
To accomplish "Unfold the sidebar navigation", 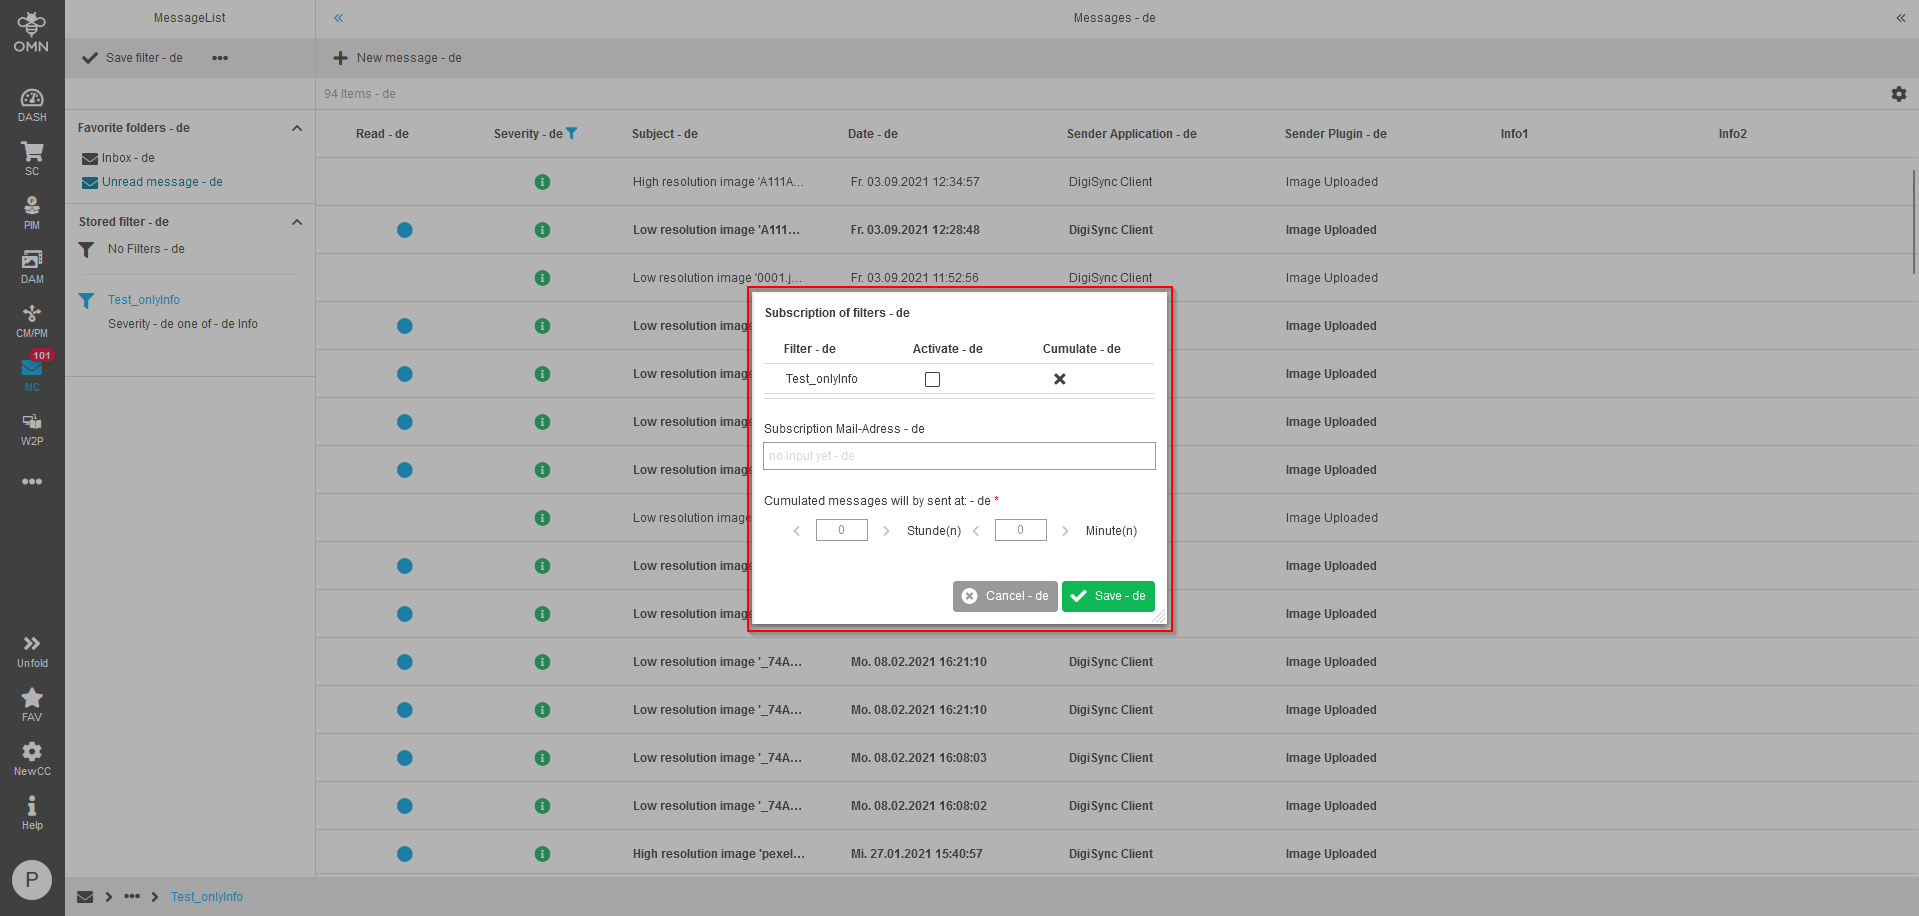I will click(32, 650).
